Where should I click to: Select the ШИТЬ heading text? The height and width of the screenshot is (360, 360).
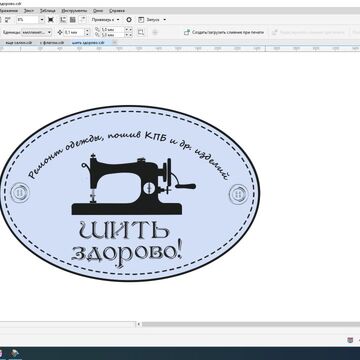(x=125, y=231)
